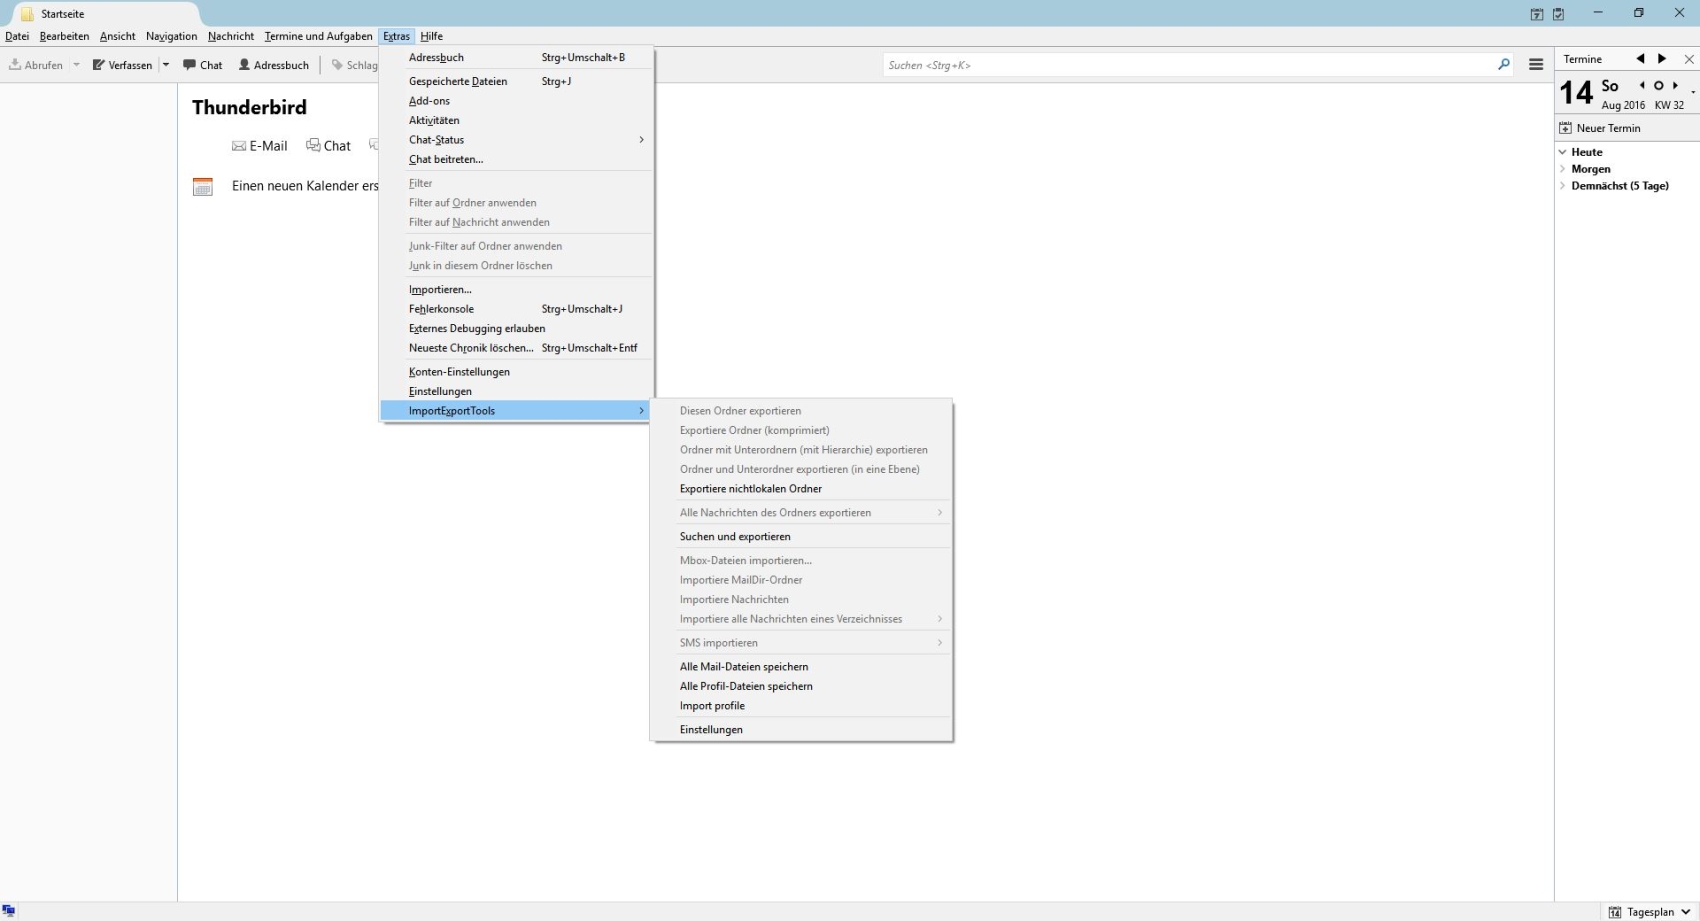This screenshot has height=921, width=1700.
Task: Click the large date number 14
Action: tap(1576, 93)
